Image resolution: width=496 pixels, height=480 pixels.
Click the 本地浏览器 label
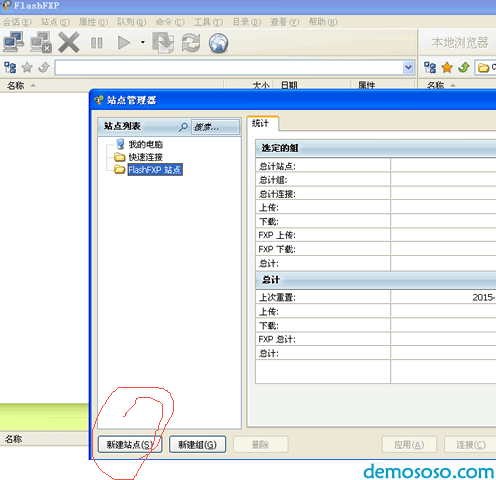pos(460,43)
